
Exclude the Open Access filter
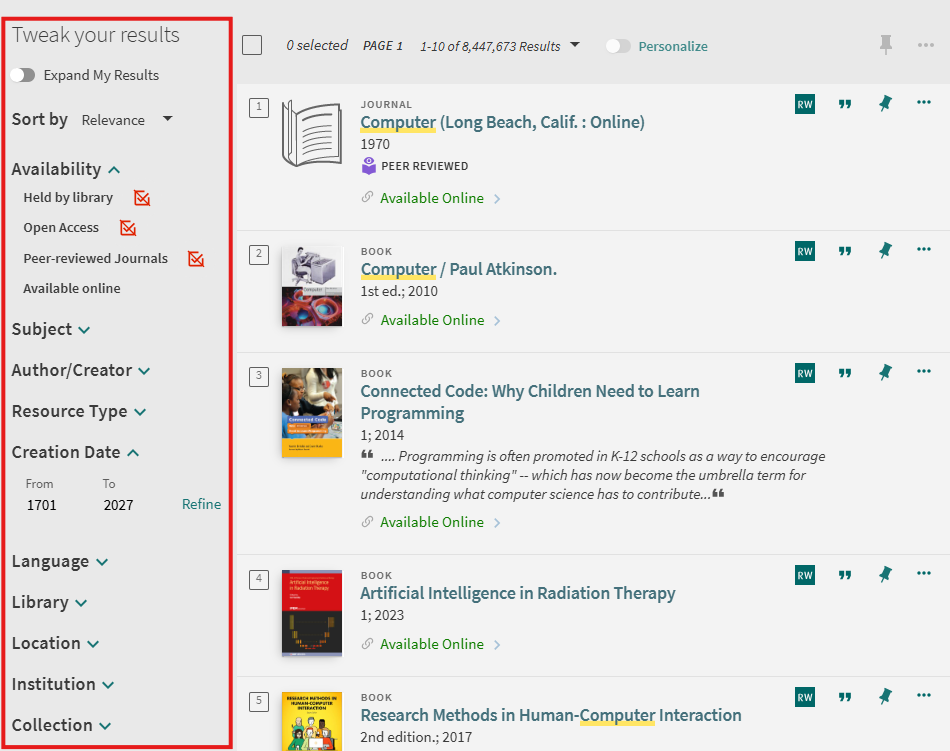pos(128,228)
